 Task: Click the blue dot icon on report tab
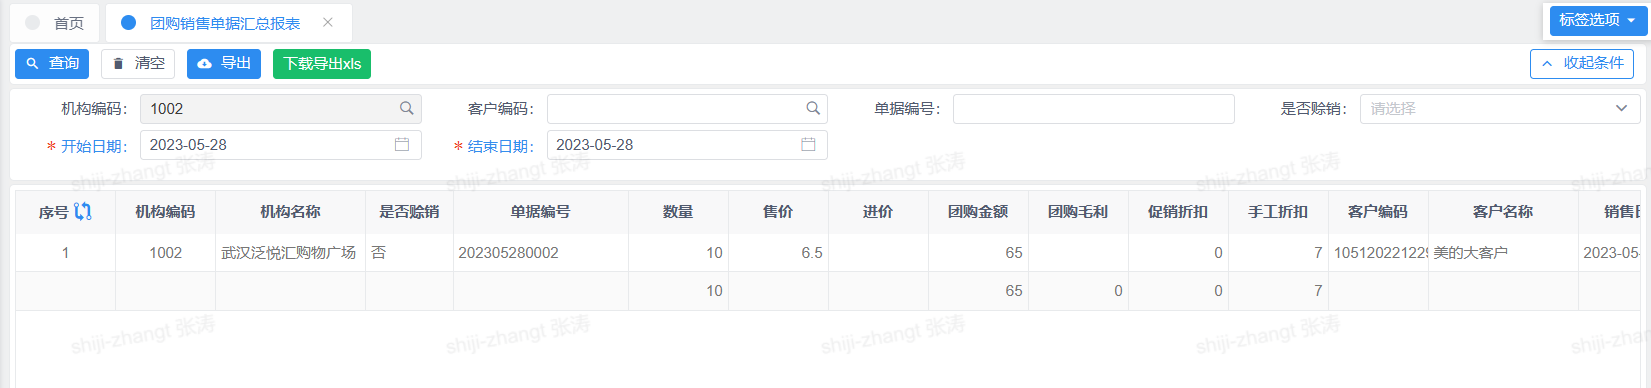(128, 22)
